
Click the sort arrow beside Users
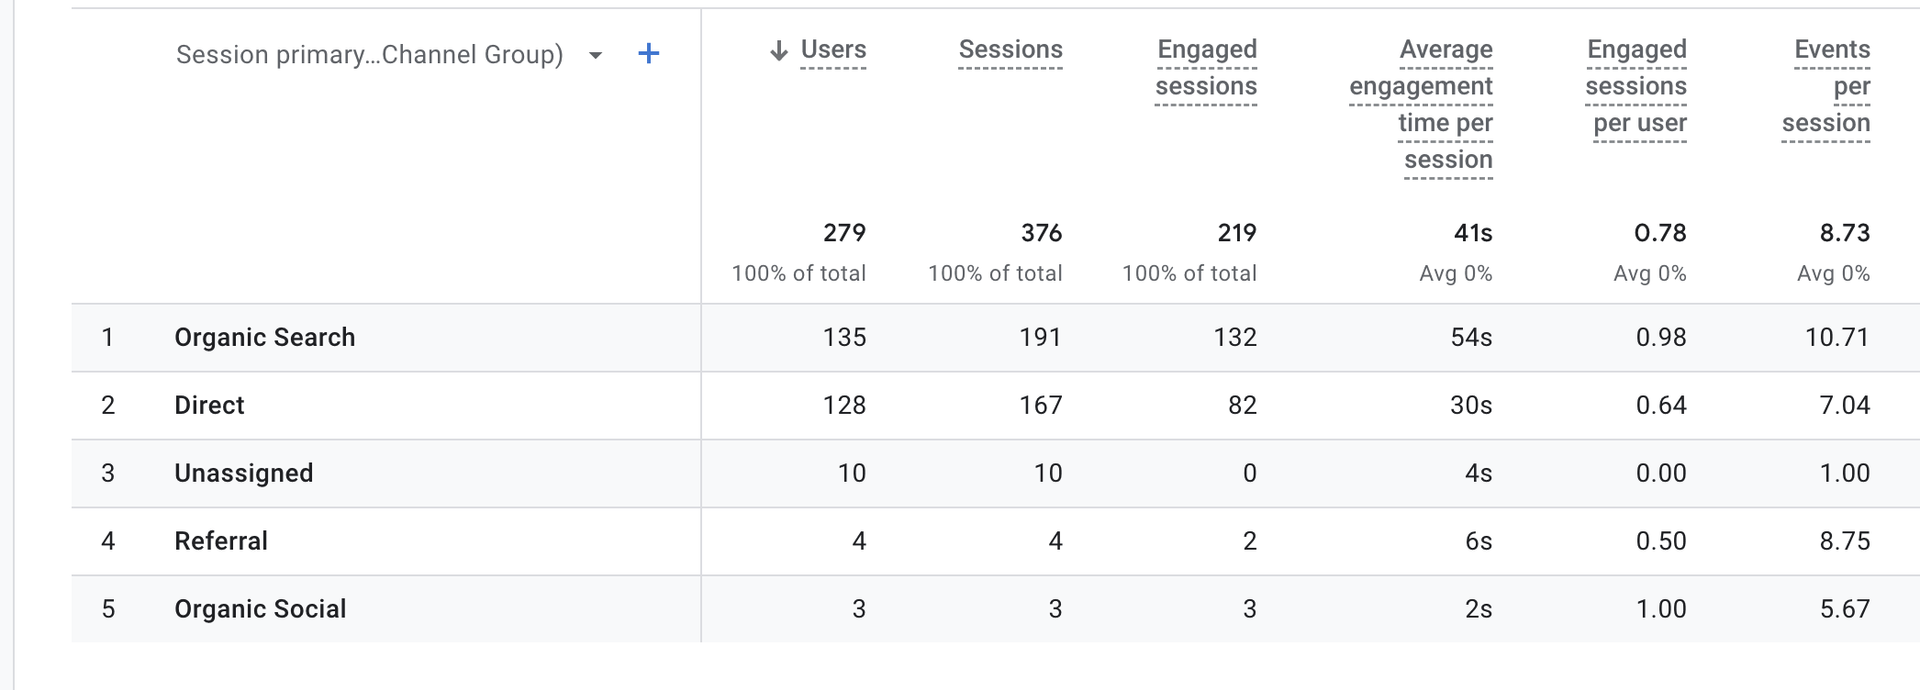pos(779,51)
